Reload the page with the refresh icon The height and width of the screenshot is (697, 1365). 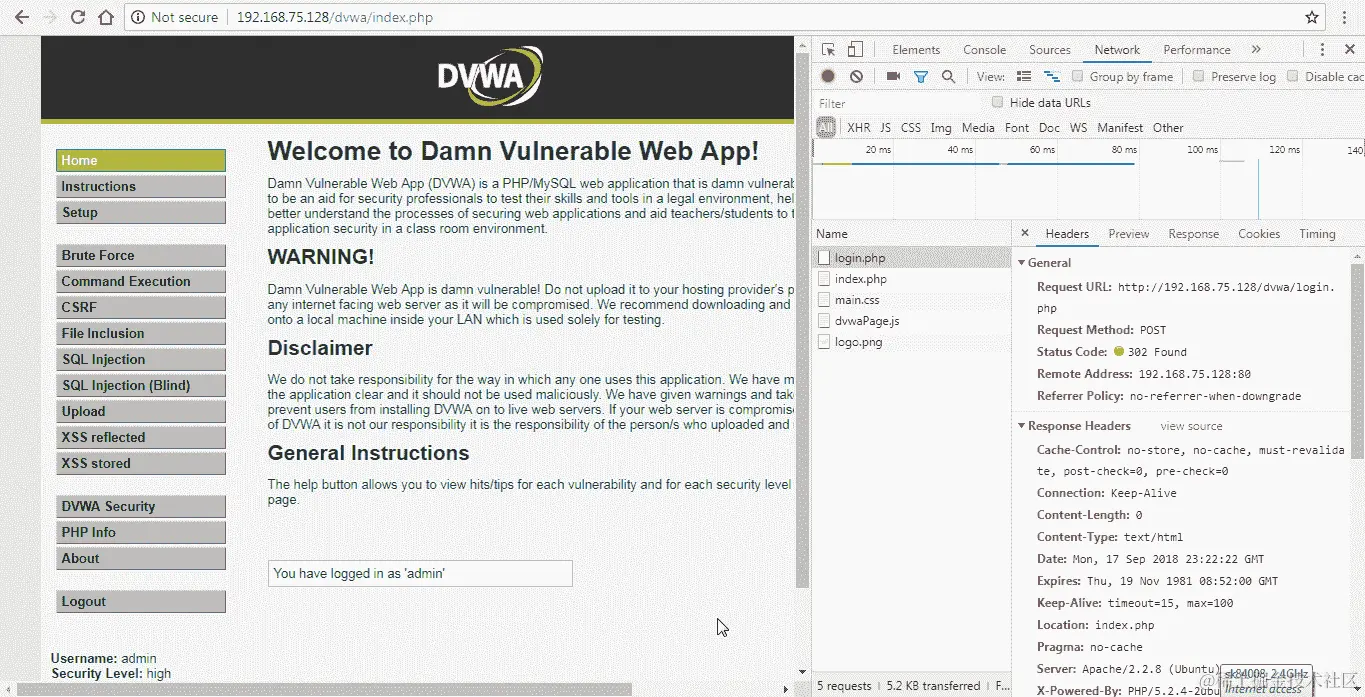pyautogui.click(x=78, y=17)
